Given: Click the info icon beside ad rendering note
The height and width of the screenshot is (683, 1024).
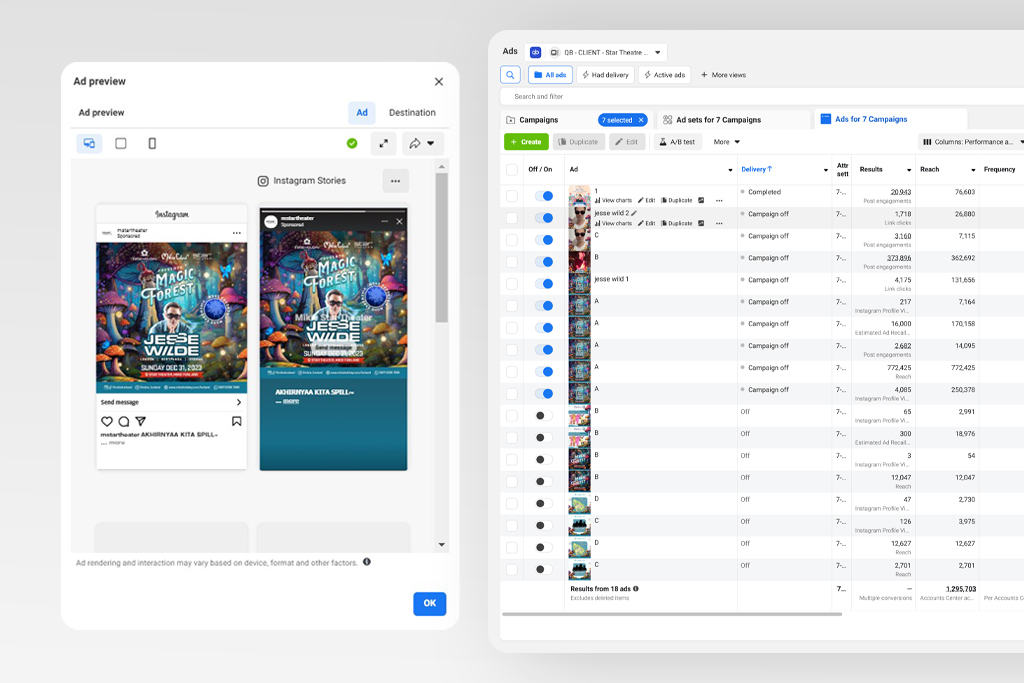Looking at the screenshot, I should [367, 562].
